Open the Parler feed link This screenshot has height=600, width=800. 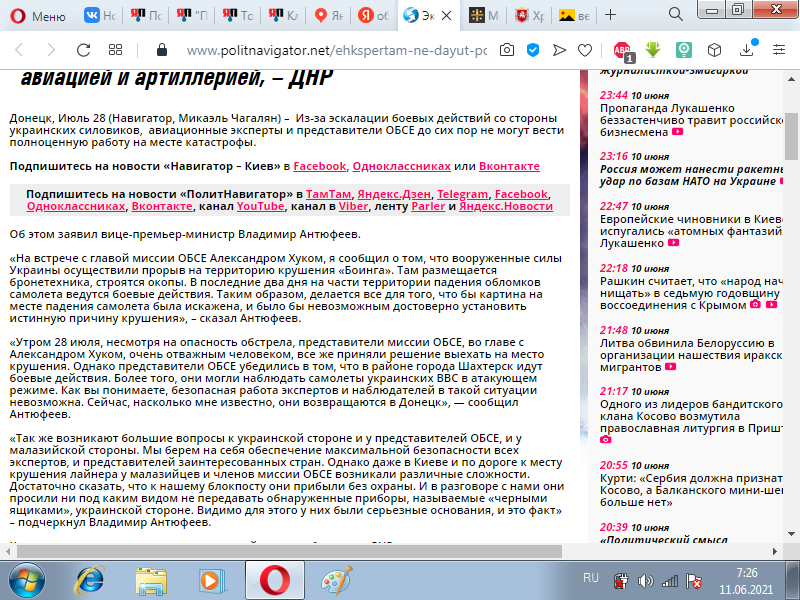tap(428, 206)
